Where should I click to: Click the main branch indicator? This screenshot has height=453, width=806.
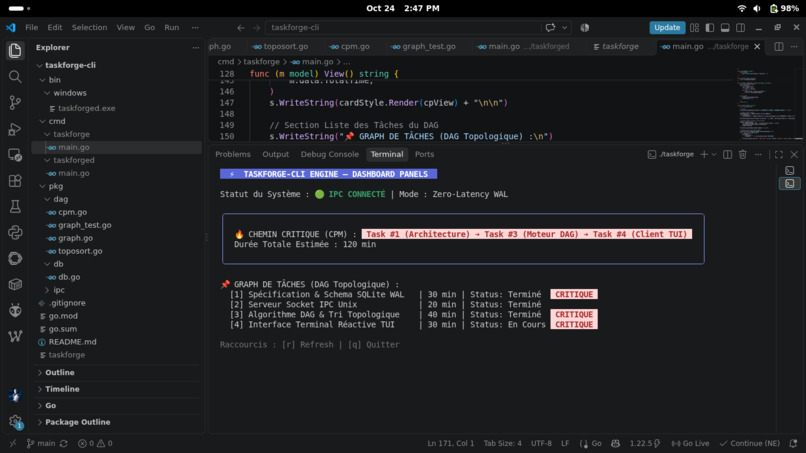click(41, 443)
